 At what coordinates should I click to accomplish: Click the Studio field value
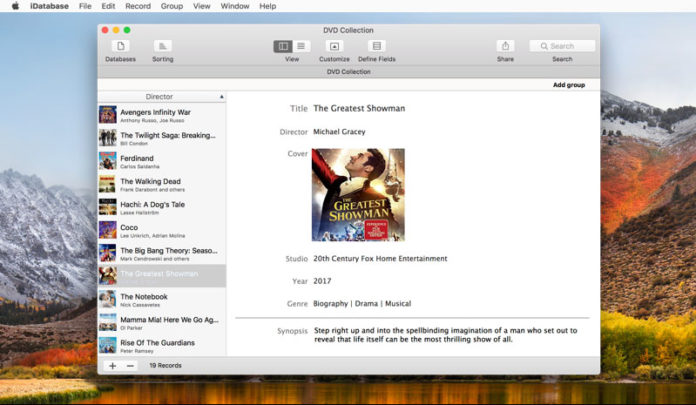(x=380, y=258)
